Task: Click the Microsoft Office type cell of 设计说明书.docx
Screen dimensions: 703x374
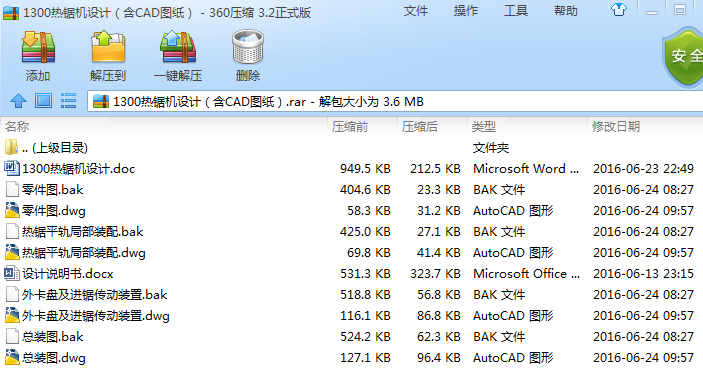Action: [526, 274]
